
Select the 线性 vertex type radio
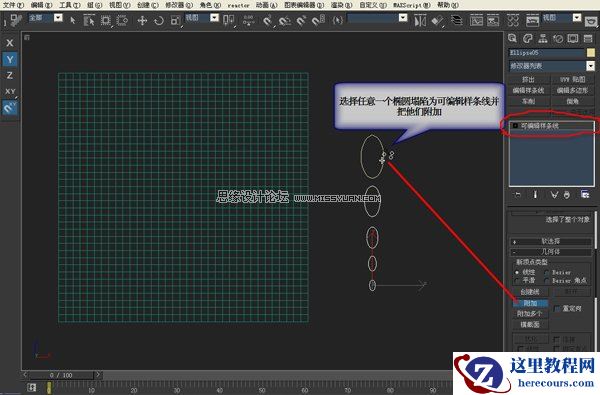click(x=517, y=272)
